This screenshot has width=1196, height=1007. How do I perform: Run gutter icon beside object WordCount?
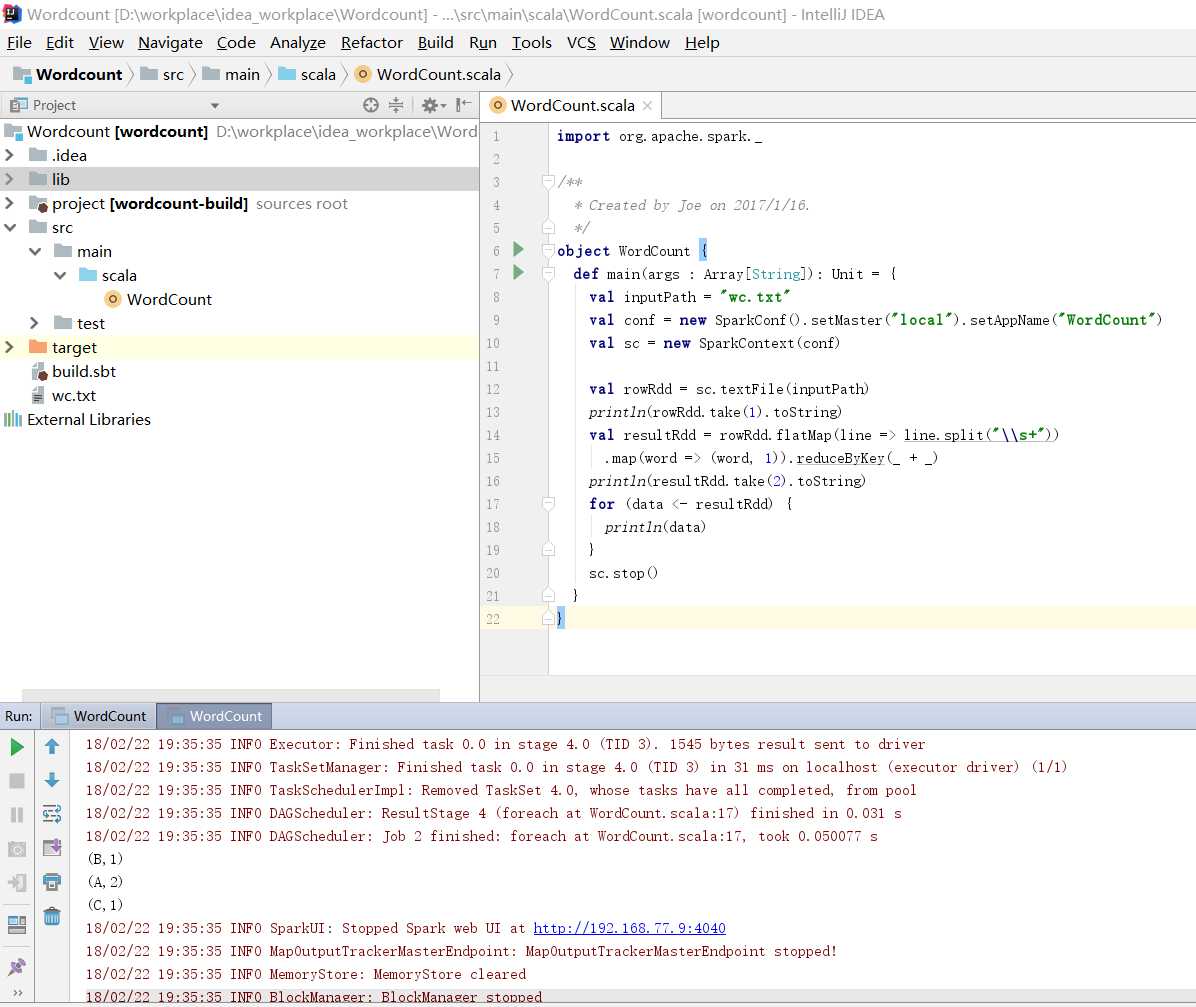click(519, 249)
